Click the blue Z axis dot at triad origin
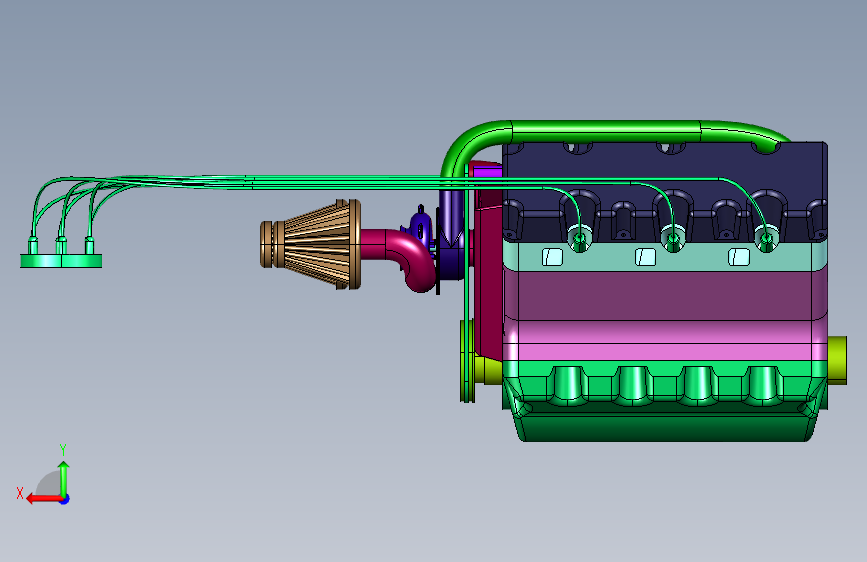867x562 pixels. point(65,500)
